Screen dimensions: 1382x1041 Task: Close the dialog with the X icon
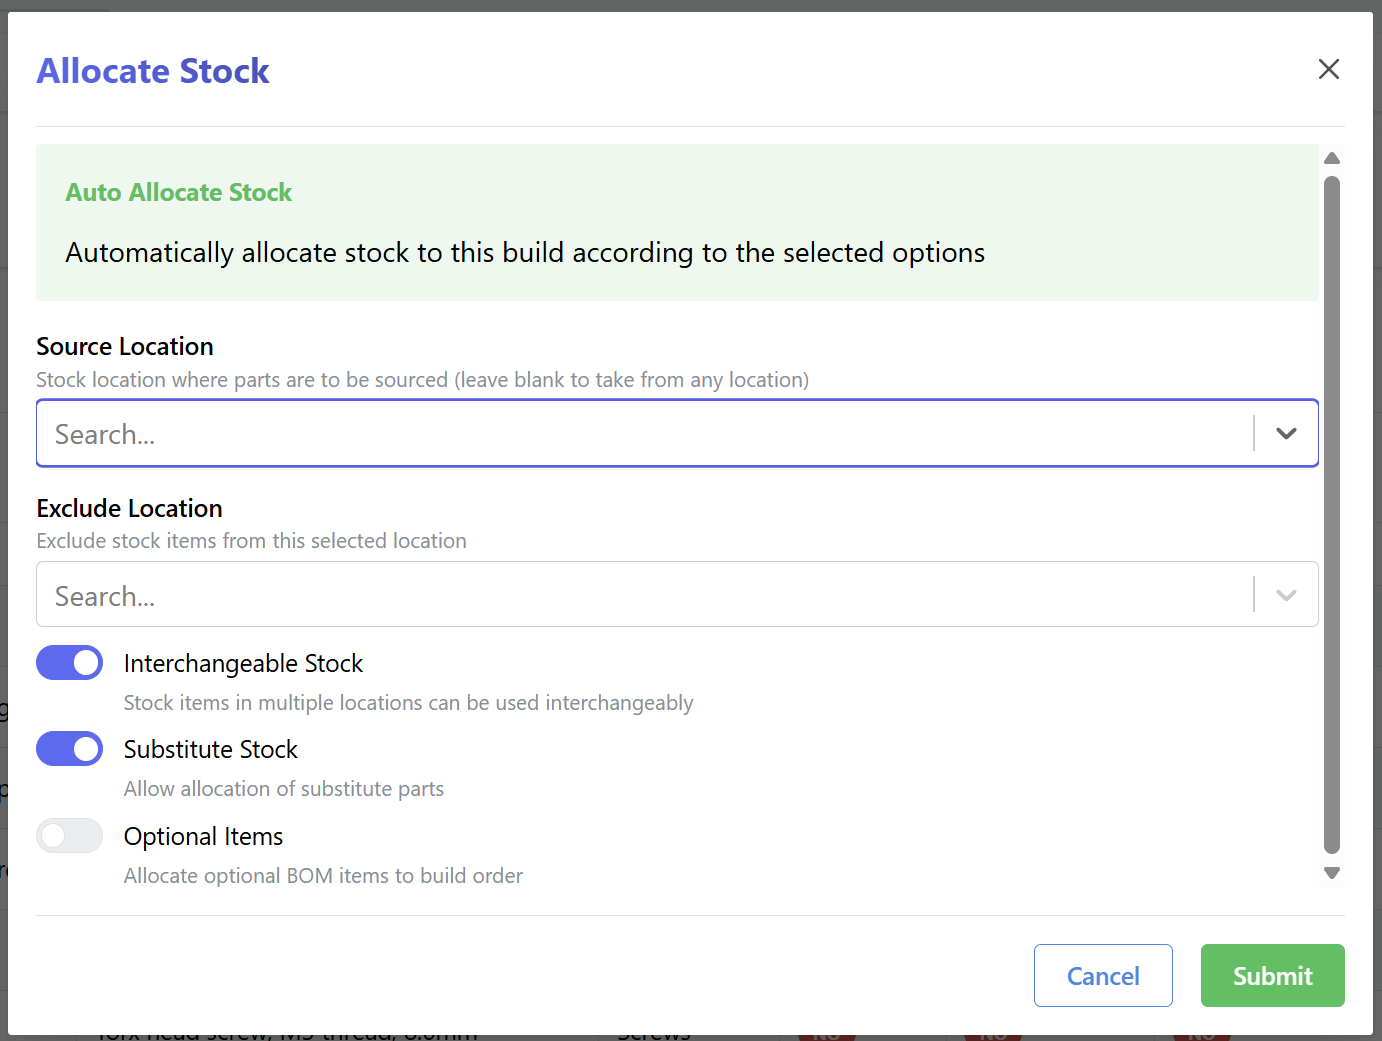[x=1328, y=69]
